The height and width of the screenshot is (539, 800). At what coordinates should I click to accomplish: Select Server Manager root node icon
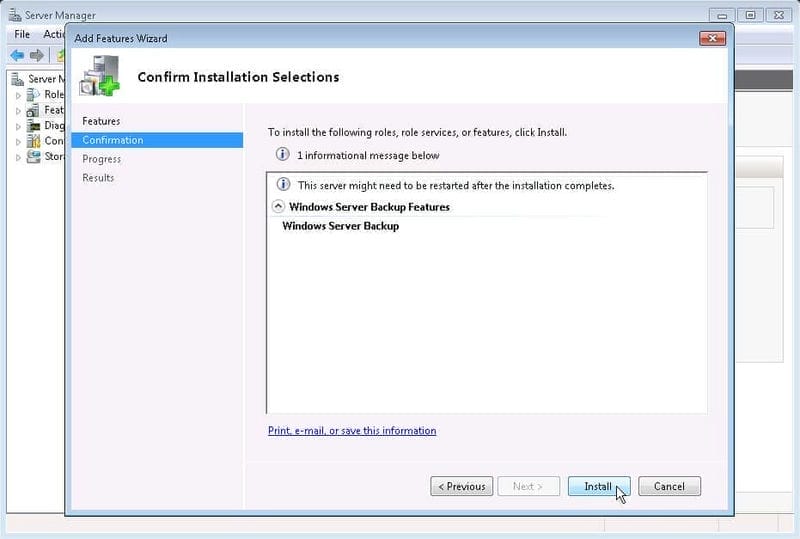click(x=18, y=79)
